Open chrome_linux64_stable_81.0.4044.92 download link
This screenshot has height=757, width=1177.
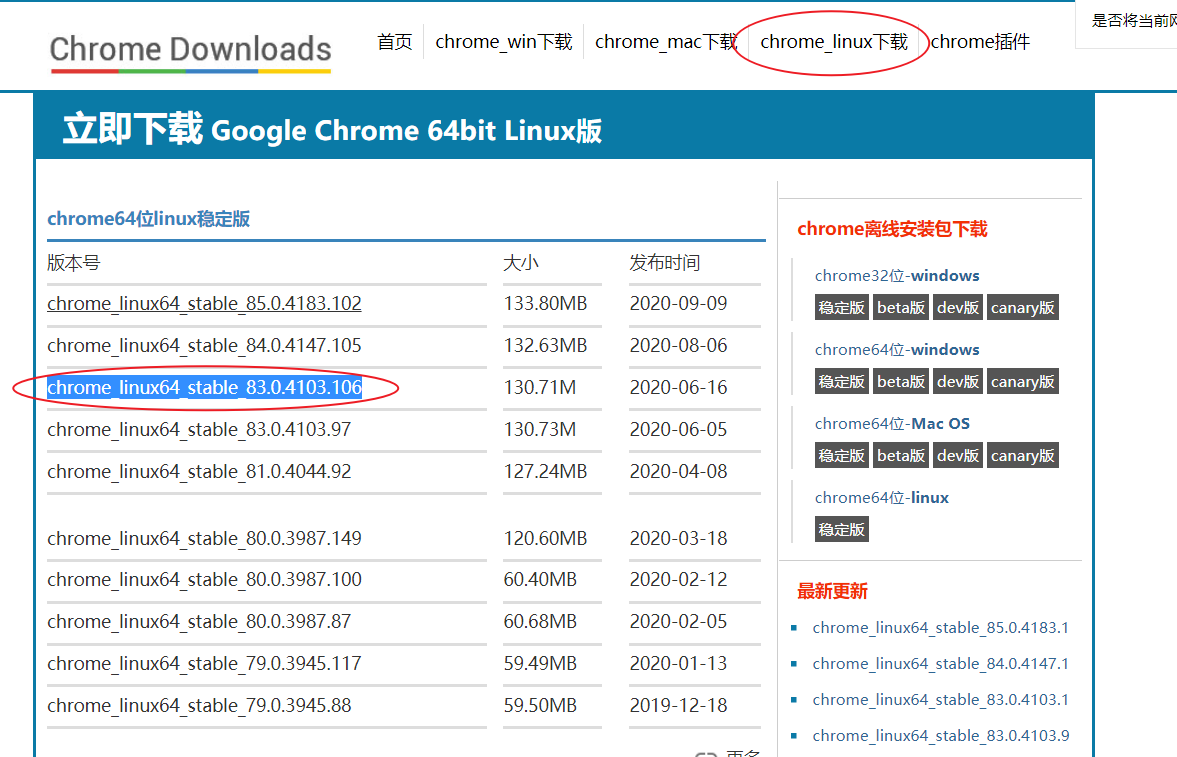[199, 472]
